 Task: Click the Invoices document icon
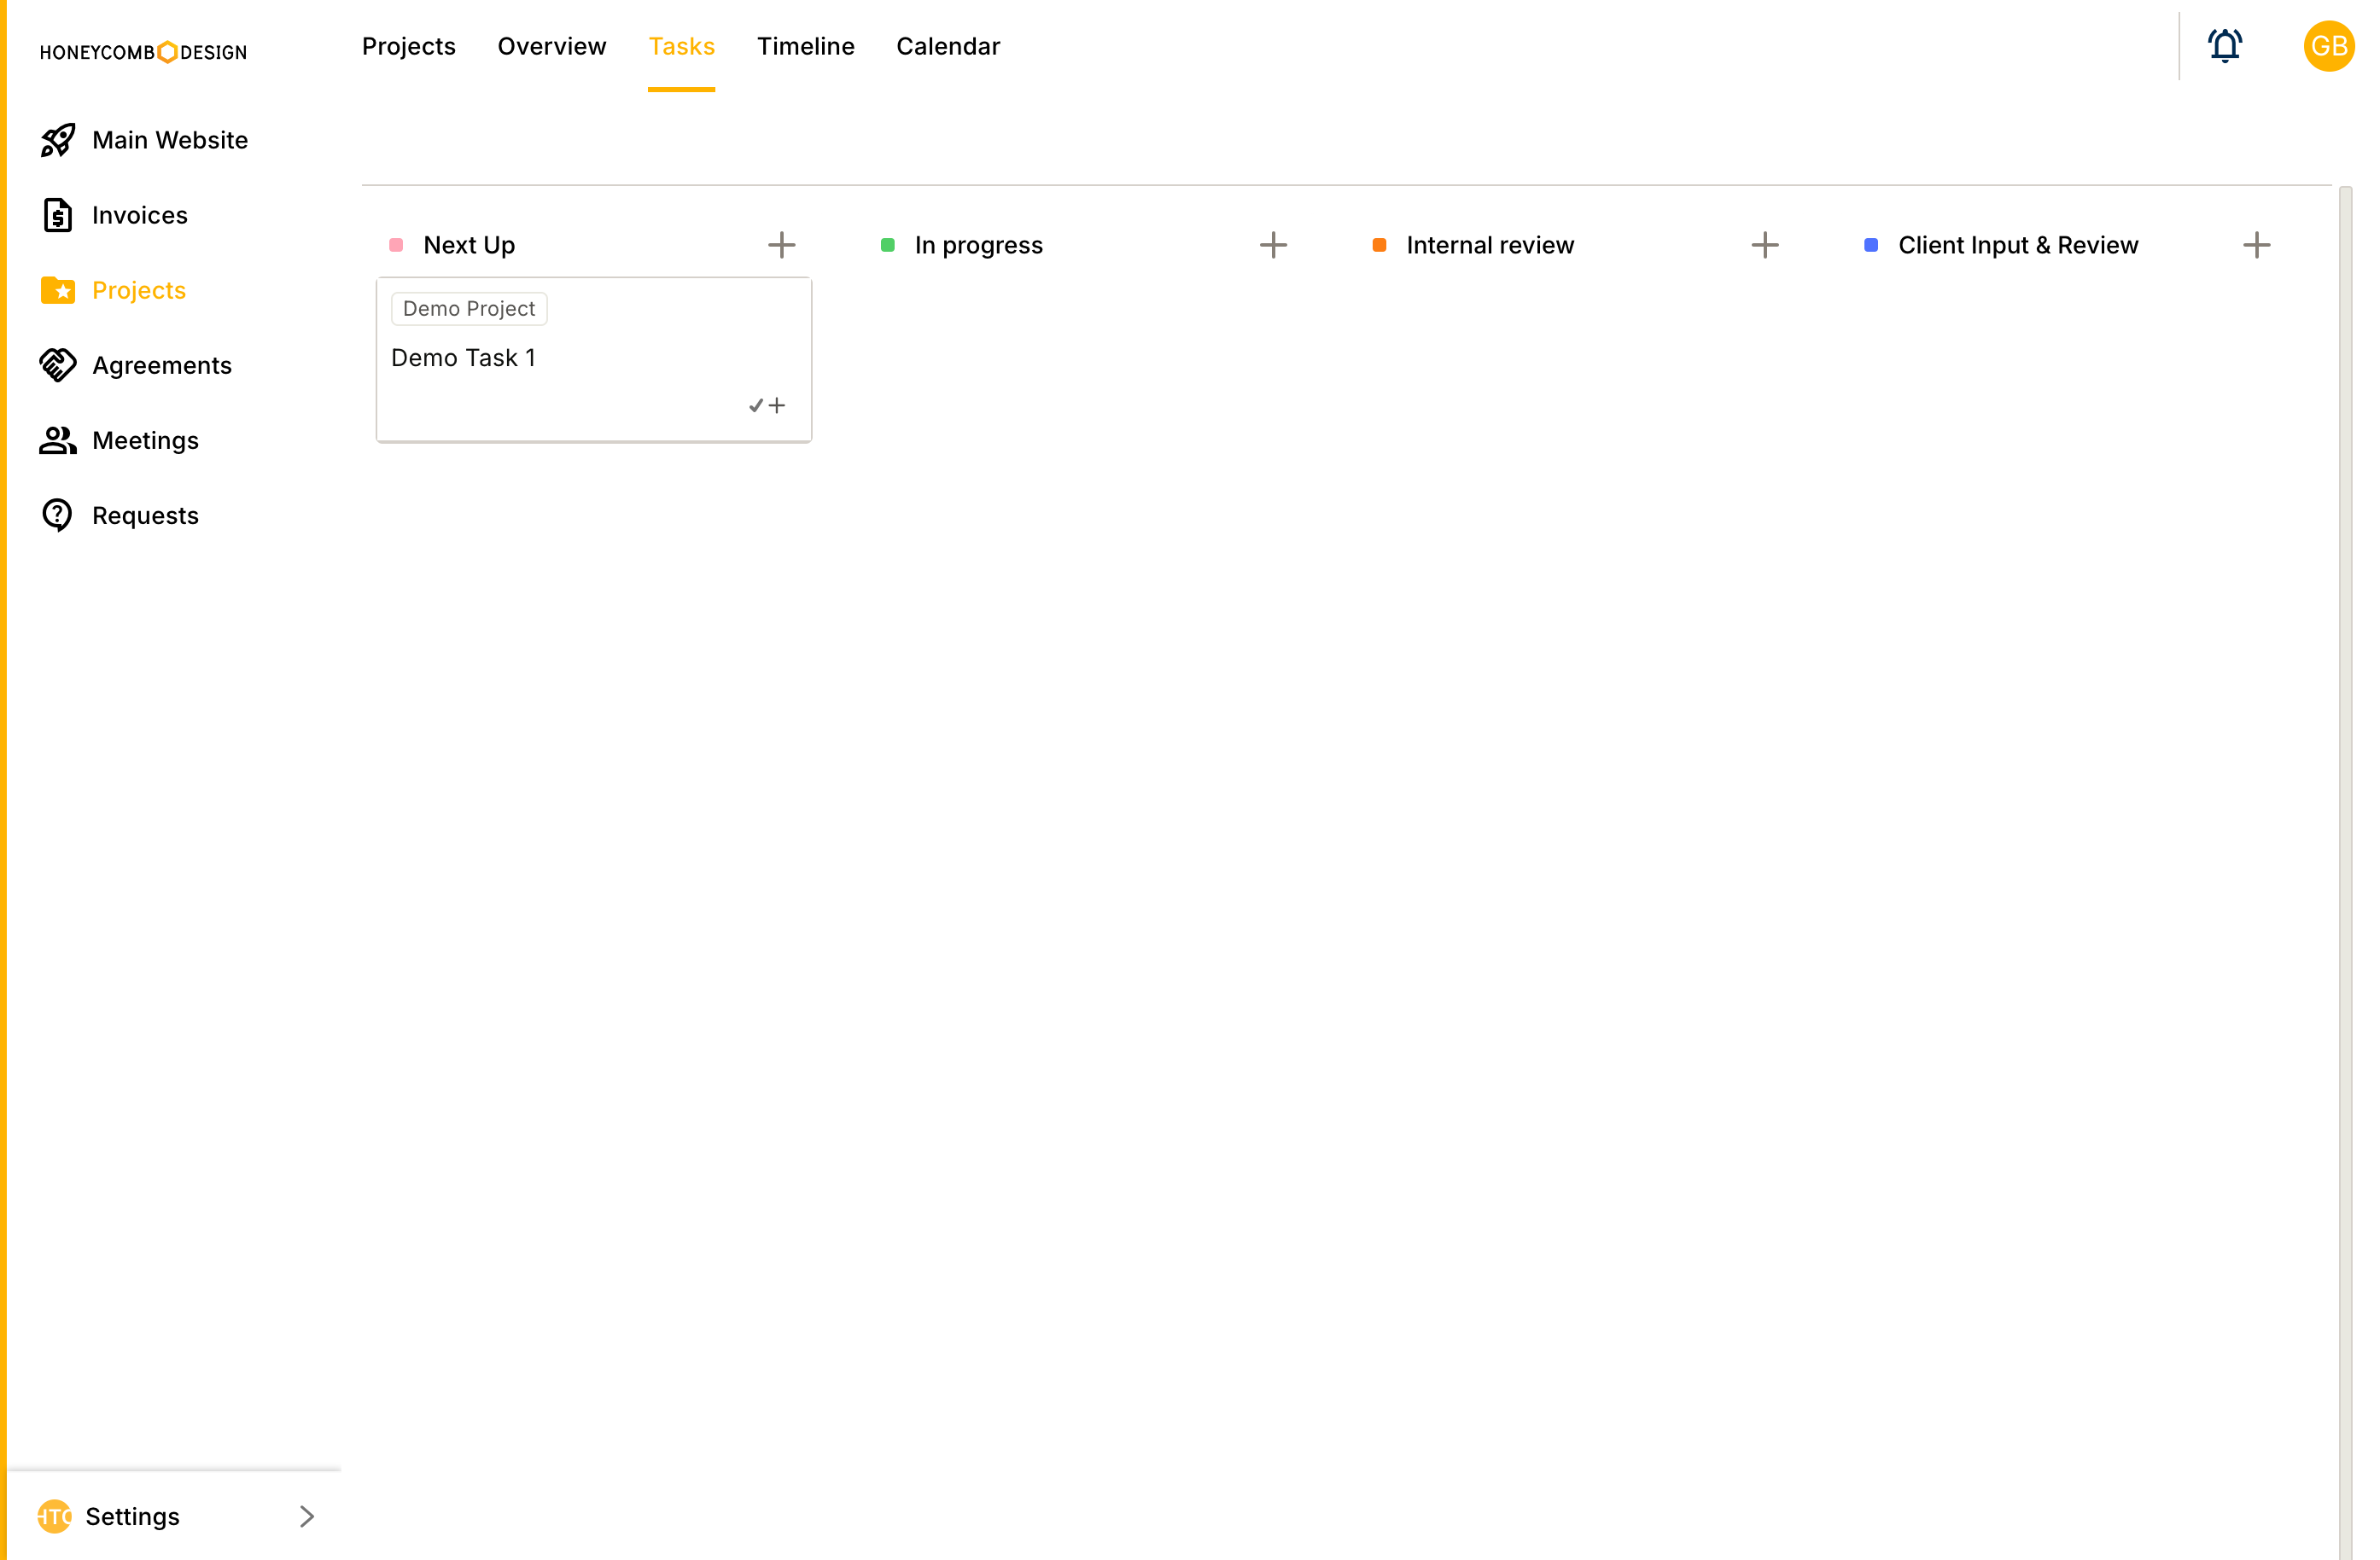pos(58,215)
